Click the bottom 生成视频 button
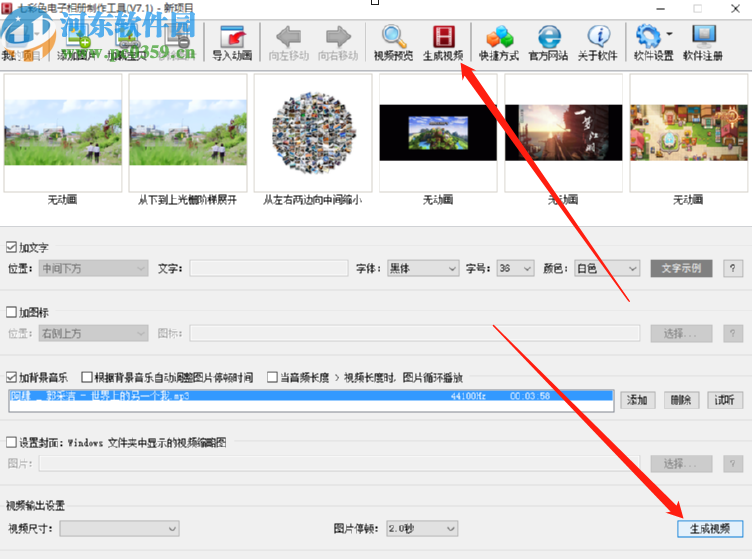 pyautogui.click(x=710, y=529)
